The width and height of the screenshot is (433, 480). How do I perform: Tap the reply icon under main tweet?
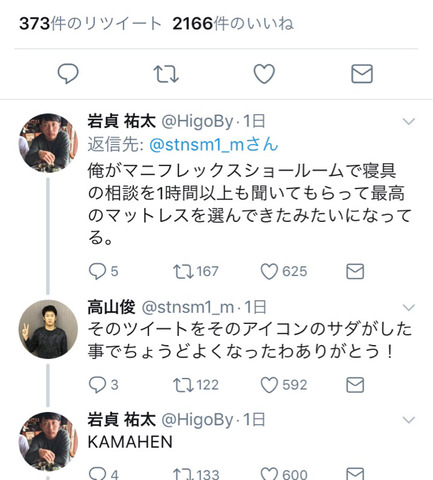tap(68, 73)
